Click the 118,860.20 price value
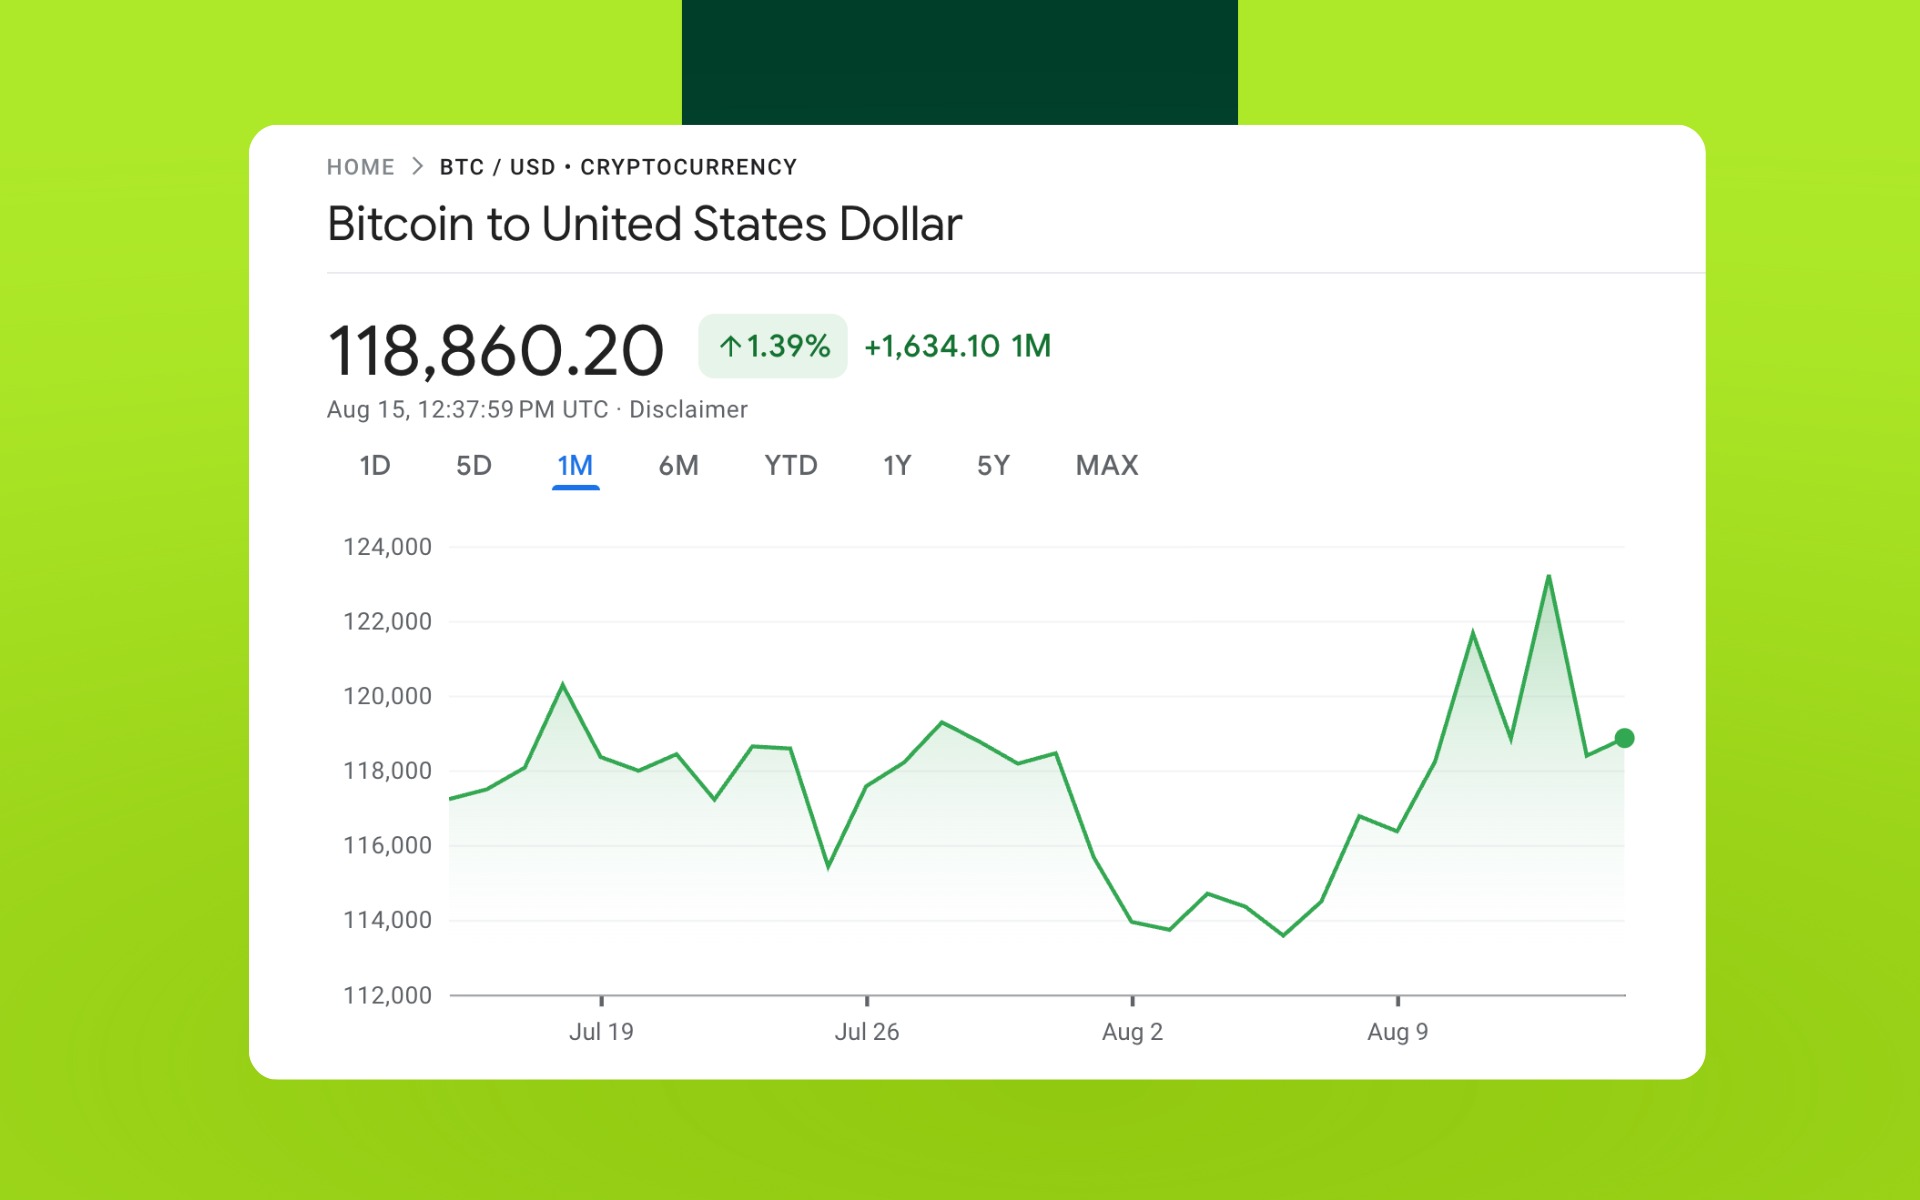Screen dimensions: 1920x1200 tap(496, 351)
